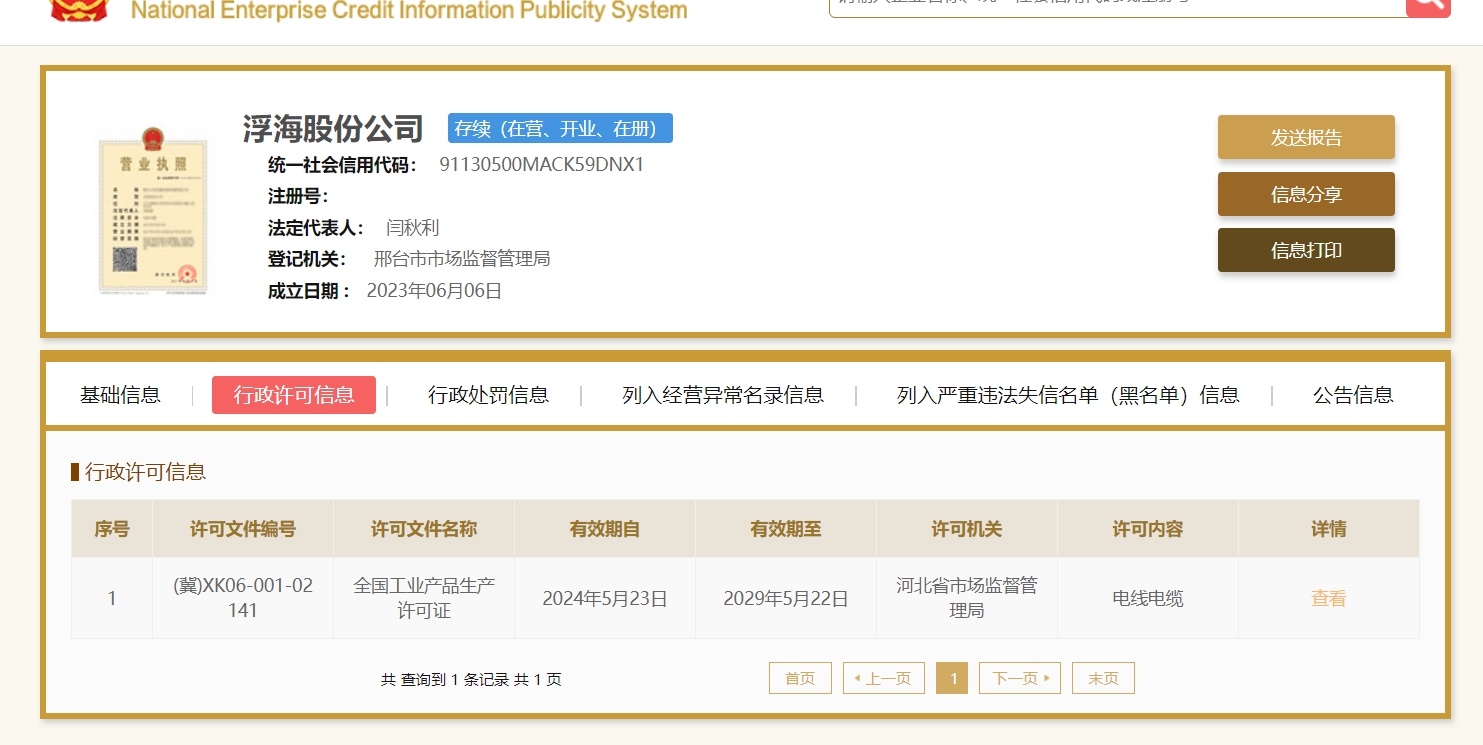
Task: Go to 末页 last page
Action: click(1103, 678)
